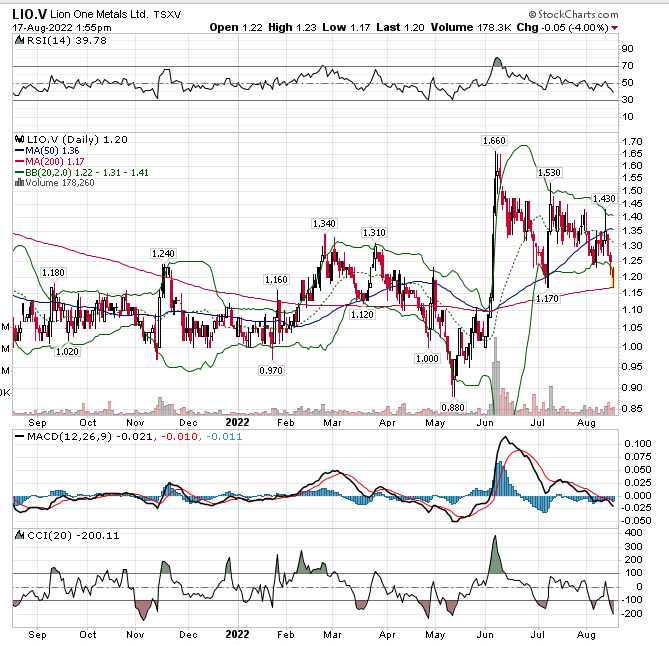The height and width of the screenshot is (646, 669).
Task: Click the Chg -0.05 (-4.00%) value
Action: [563, 28]
